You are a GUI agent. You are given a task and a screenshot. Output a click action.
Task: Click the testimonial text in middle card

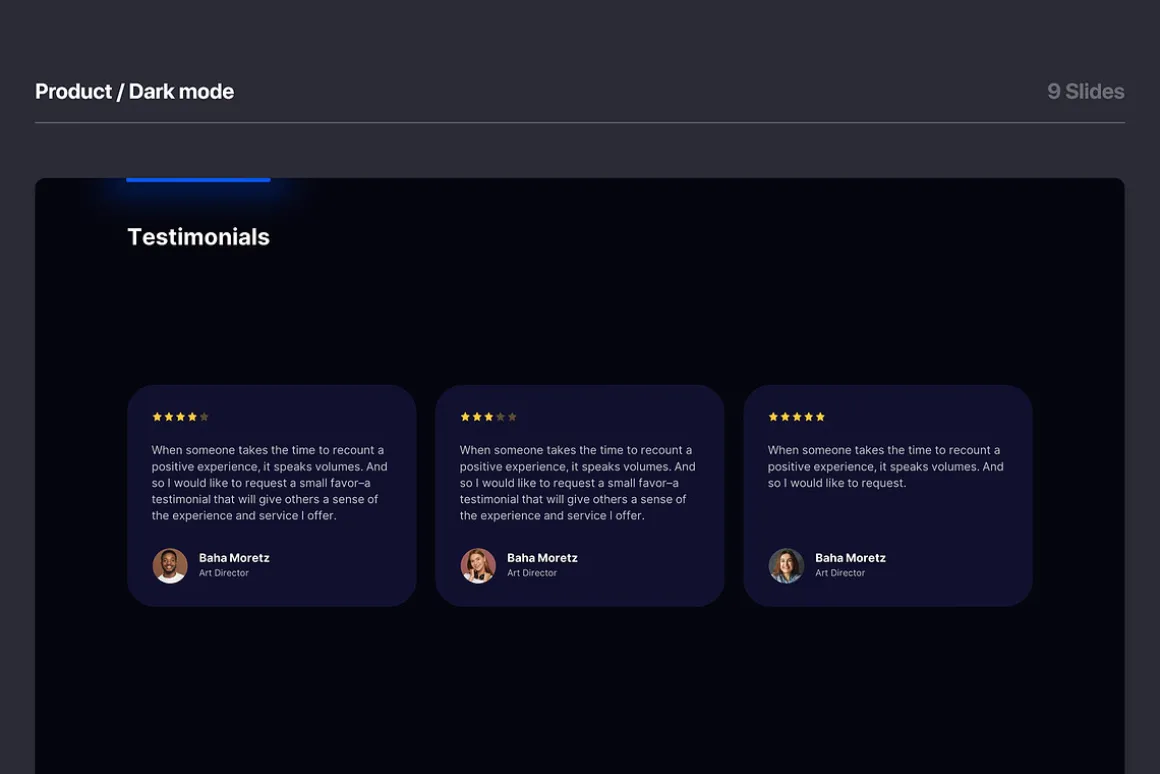pyautogui.click(x=578, y=482)
